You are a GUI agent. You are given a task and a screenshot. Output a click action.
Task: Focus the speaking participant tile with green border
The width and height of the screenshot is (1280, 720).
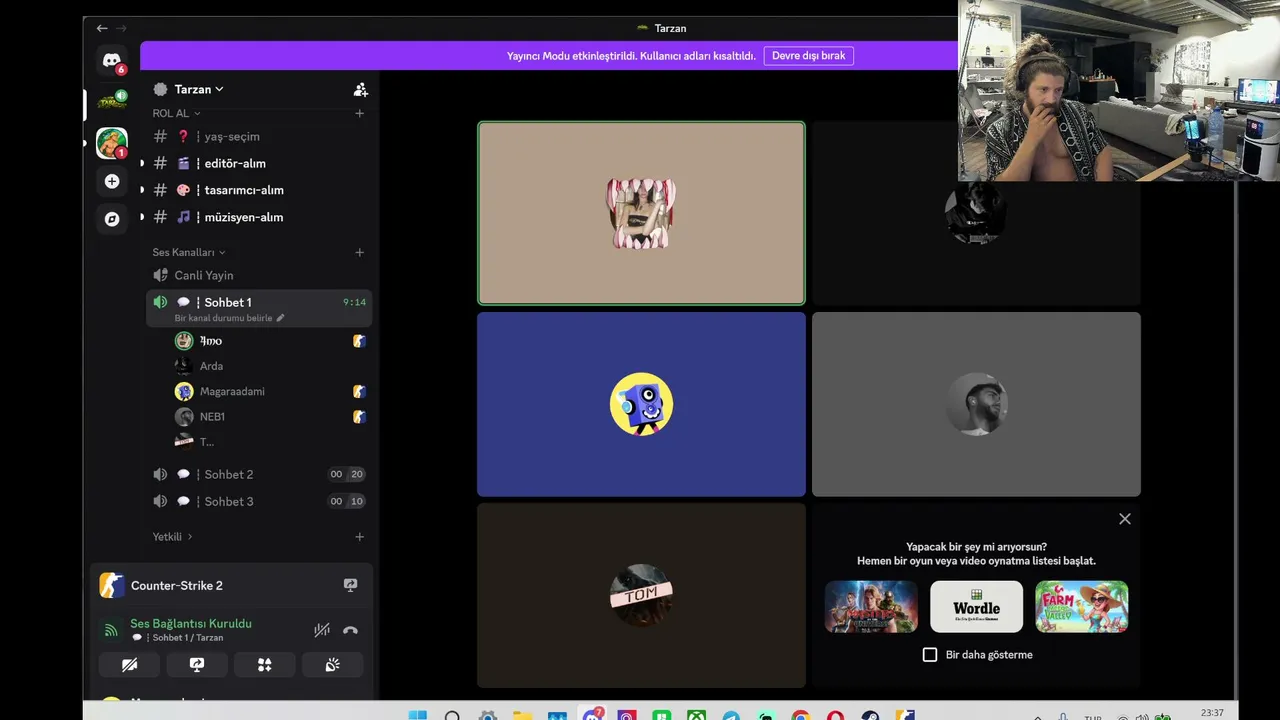click(x=641, y=213)
